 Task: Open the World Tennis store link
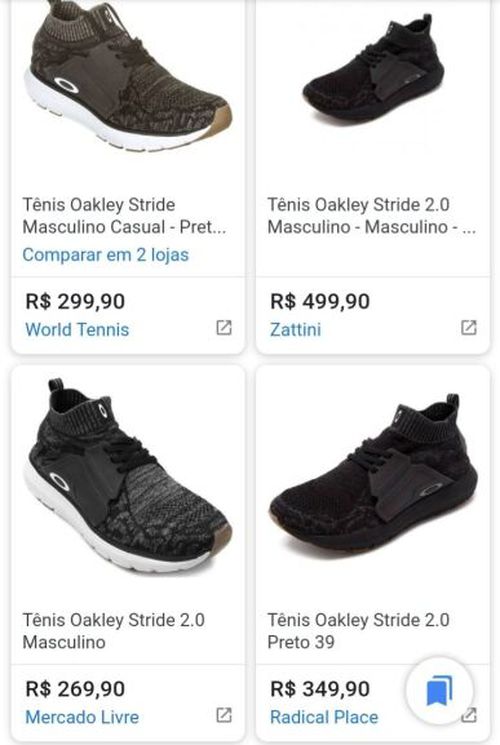(77, 329)
